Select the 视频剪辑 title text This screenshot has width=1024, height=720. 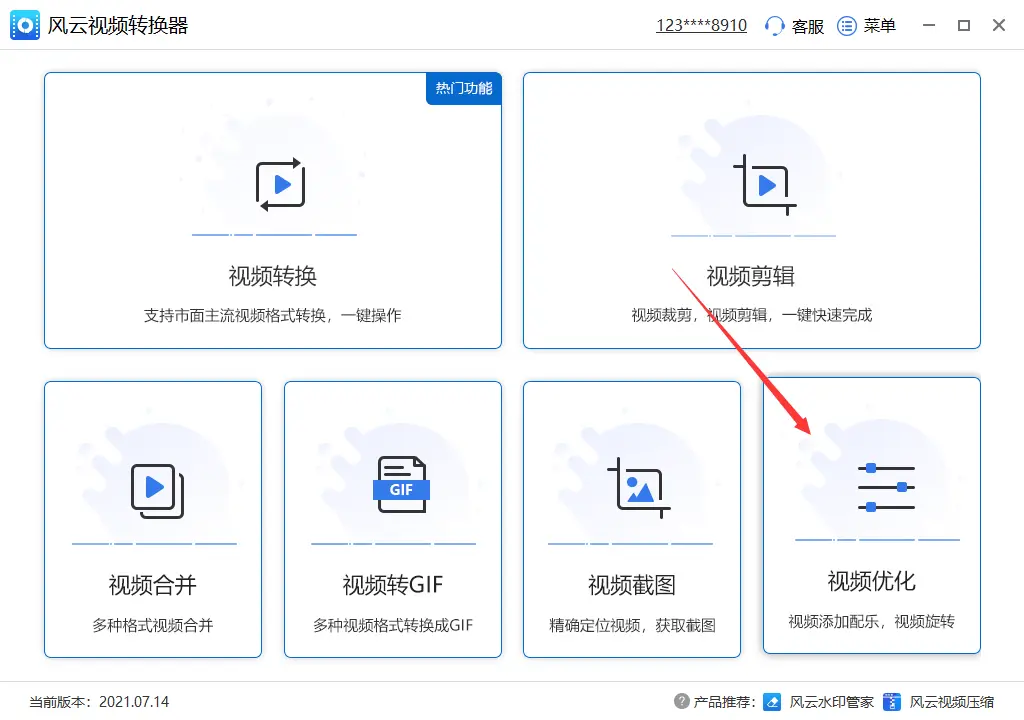coord(751,276)
